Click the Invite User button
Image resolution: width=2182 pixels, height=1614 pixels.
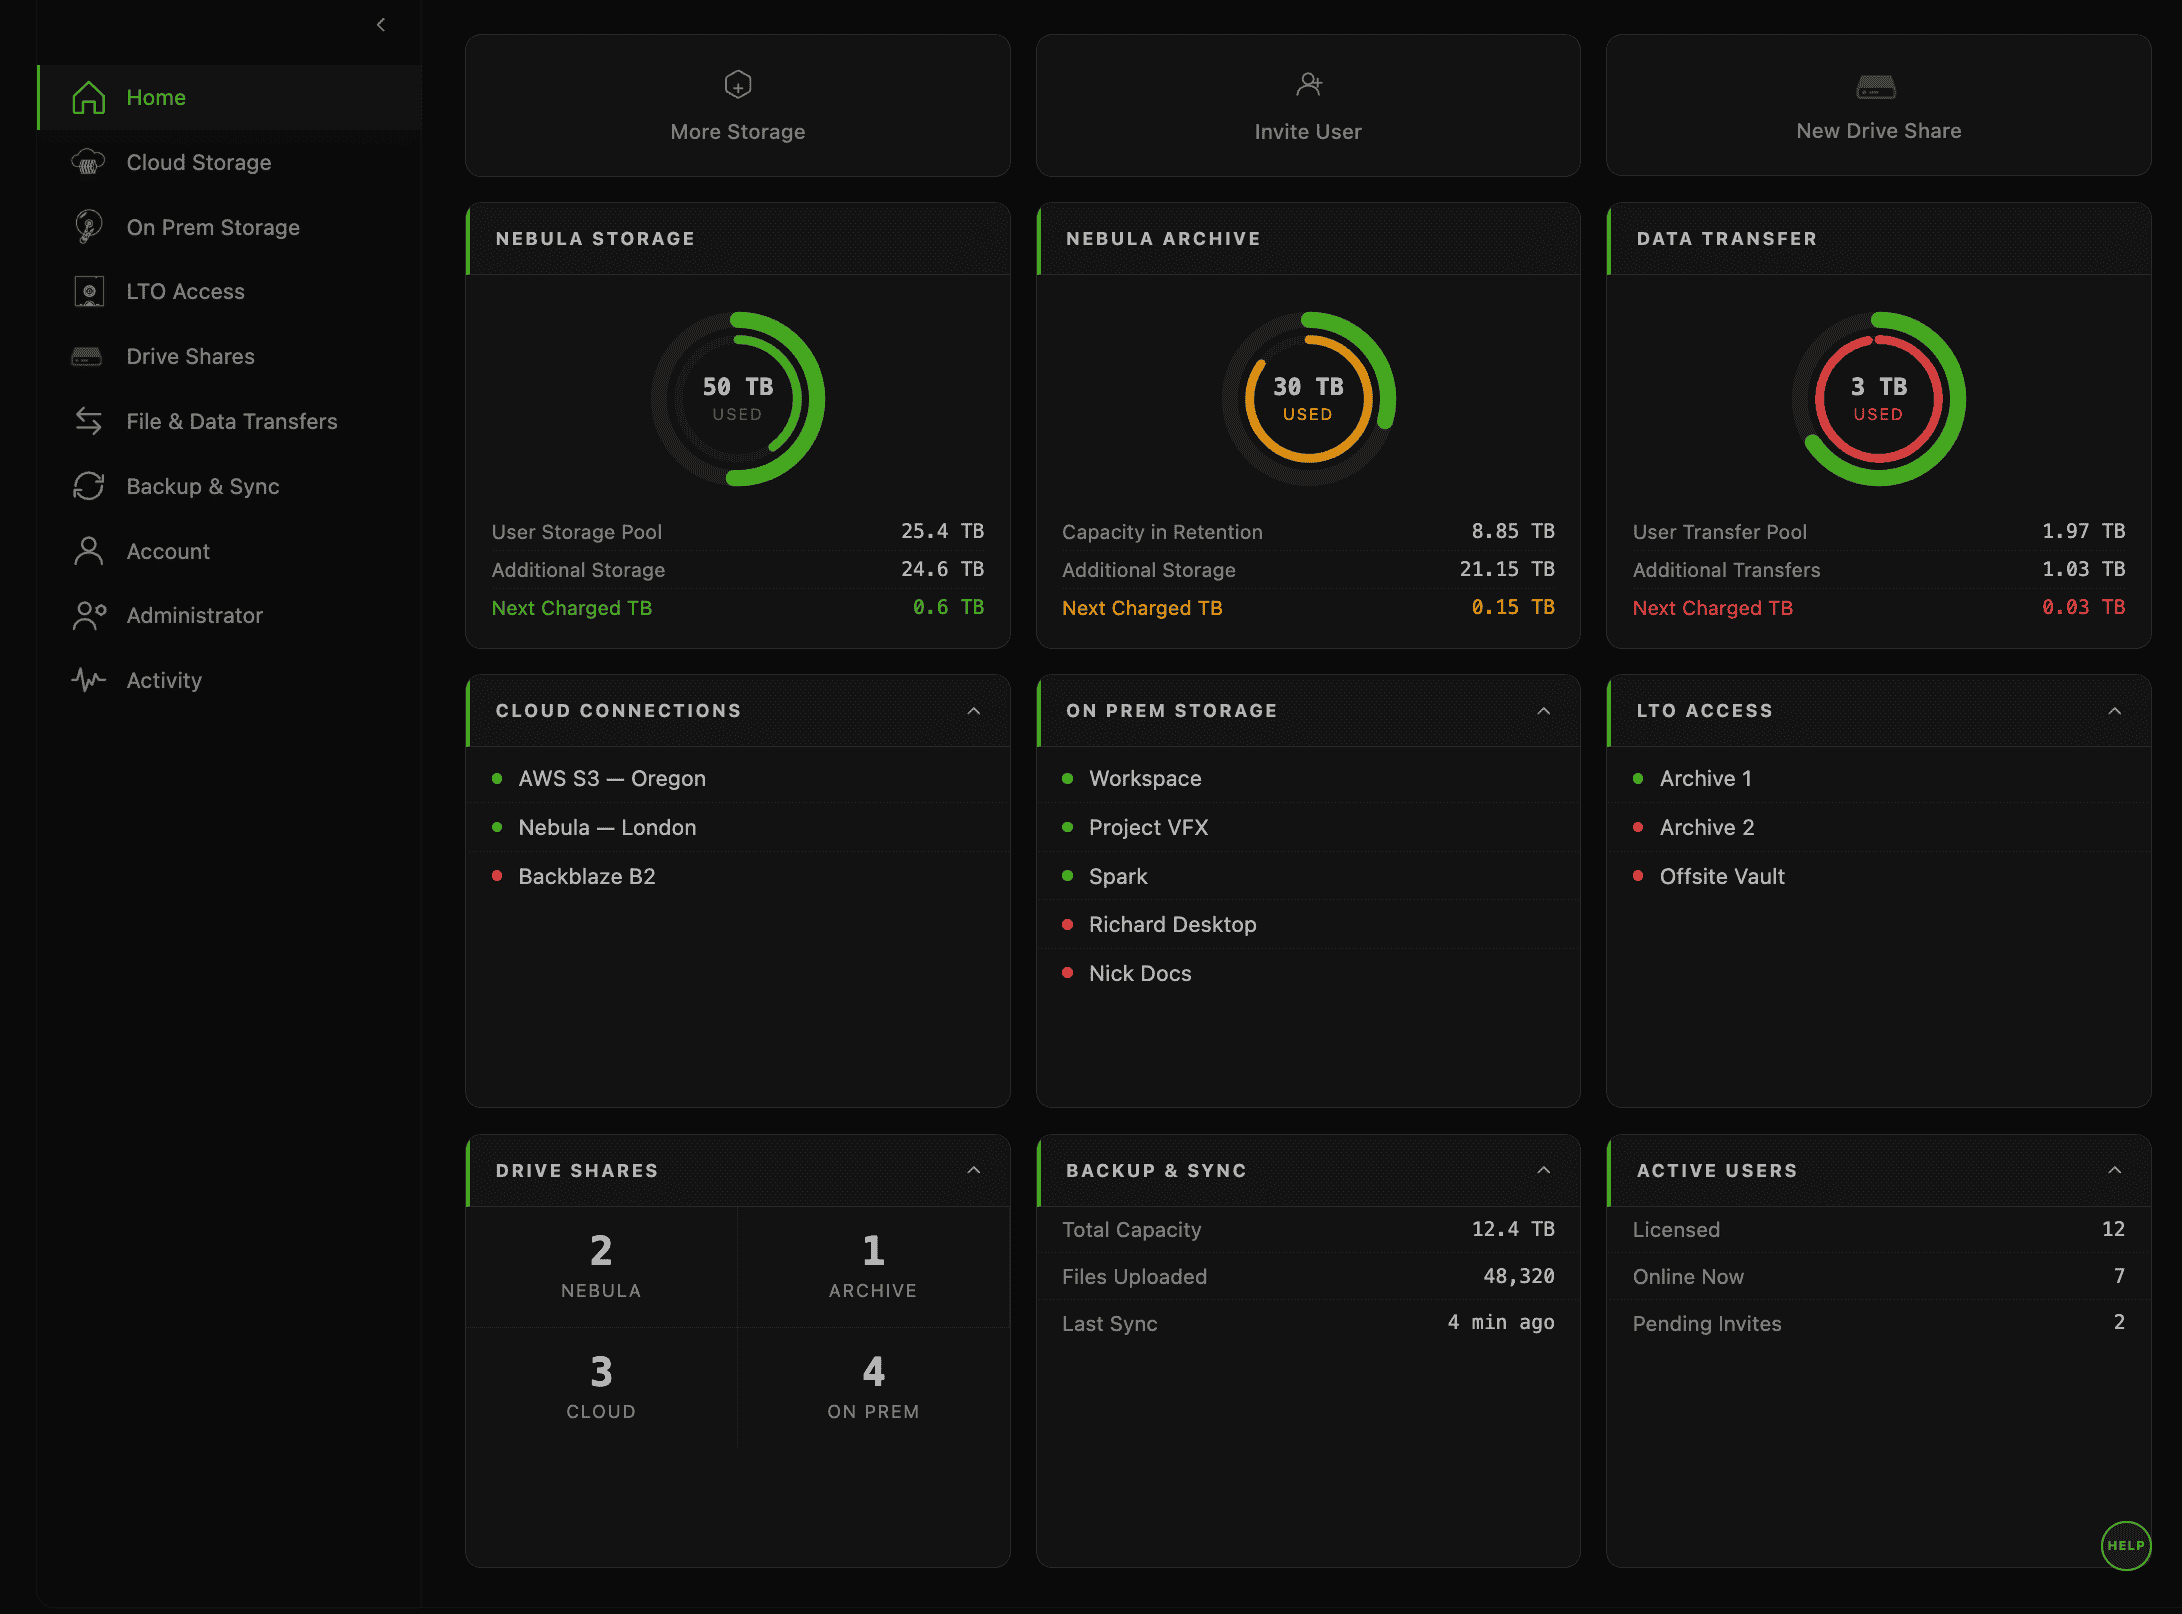click(x=1307, y=106)
